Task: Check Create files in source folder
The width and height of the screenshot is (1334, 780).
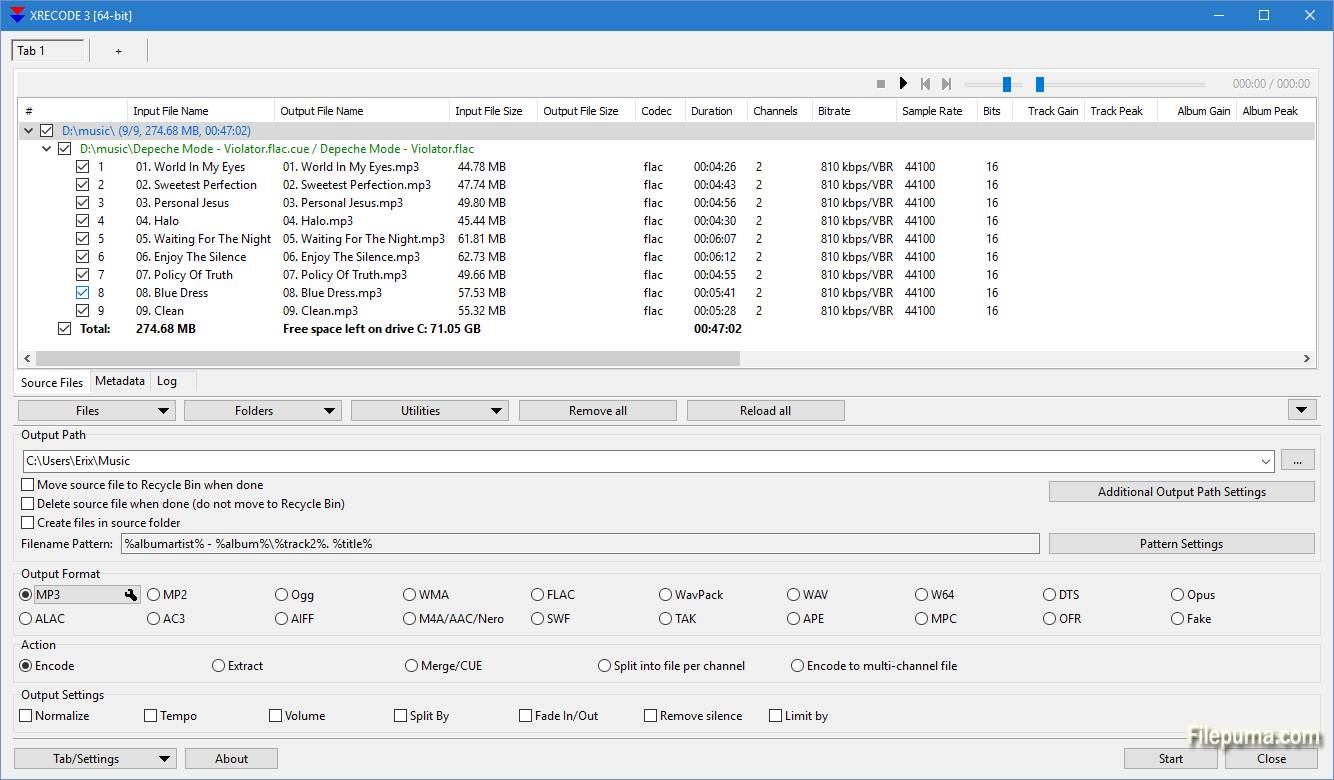Action: point(28,523)
